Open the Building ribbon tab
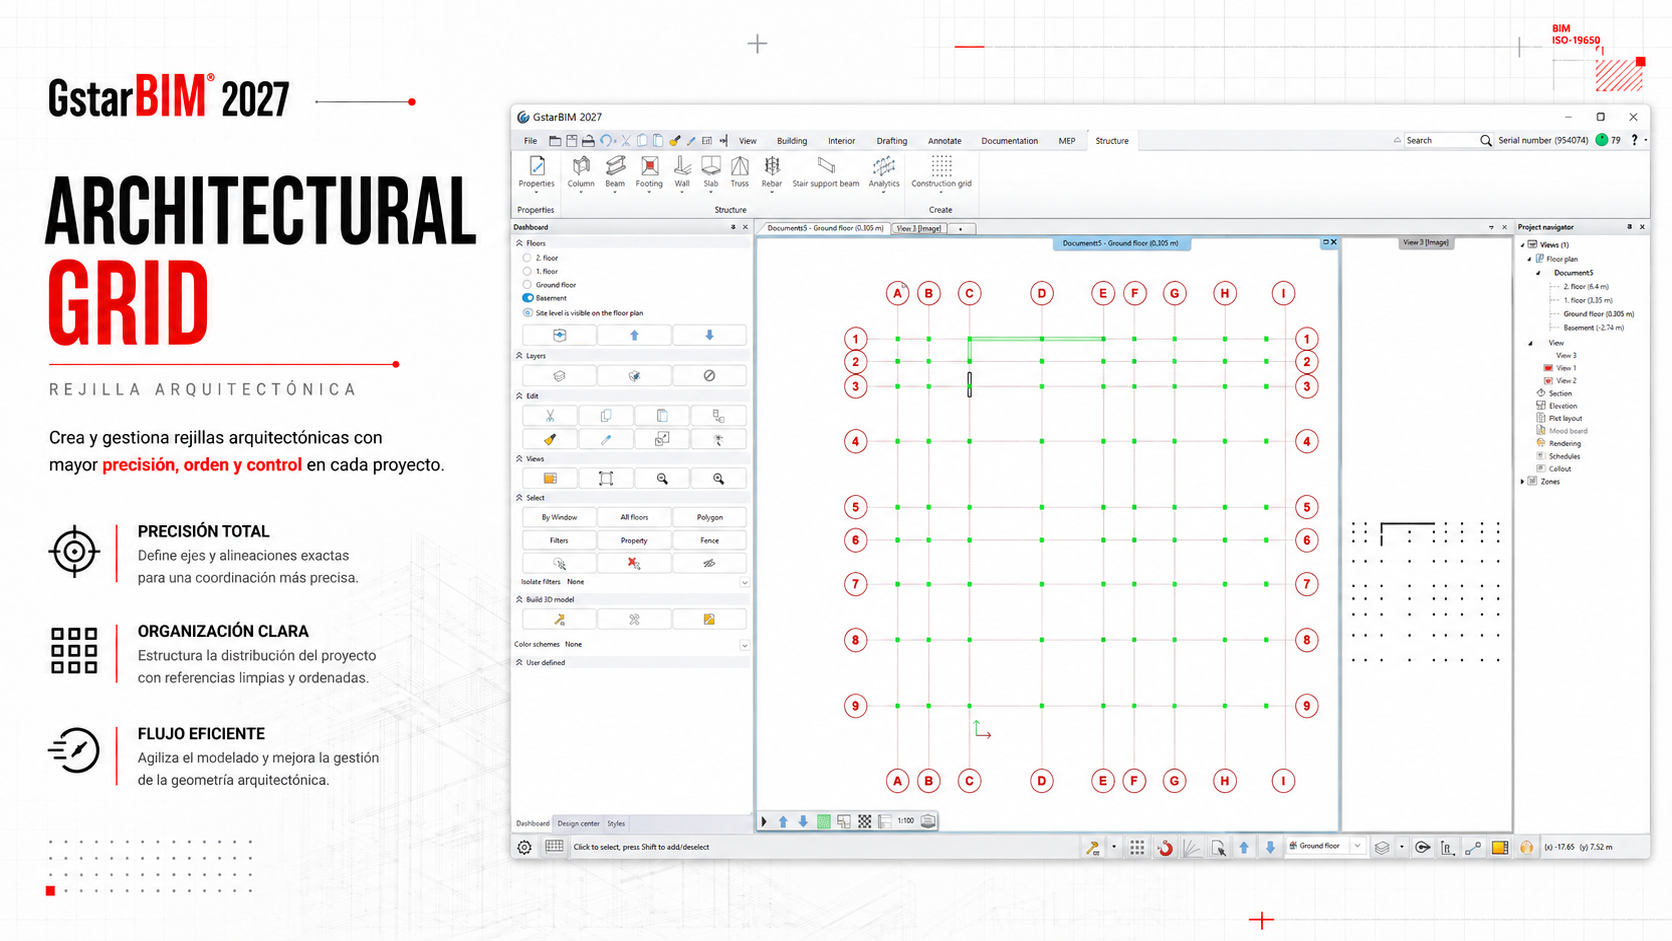This screenshot has height=941, width=1672. point(792,141)
